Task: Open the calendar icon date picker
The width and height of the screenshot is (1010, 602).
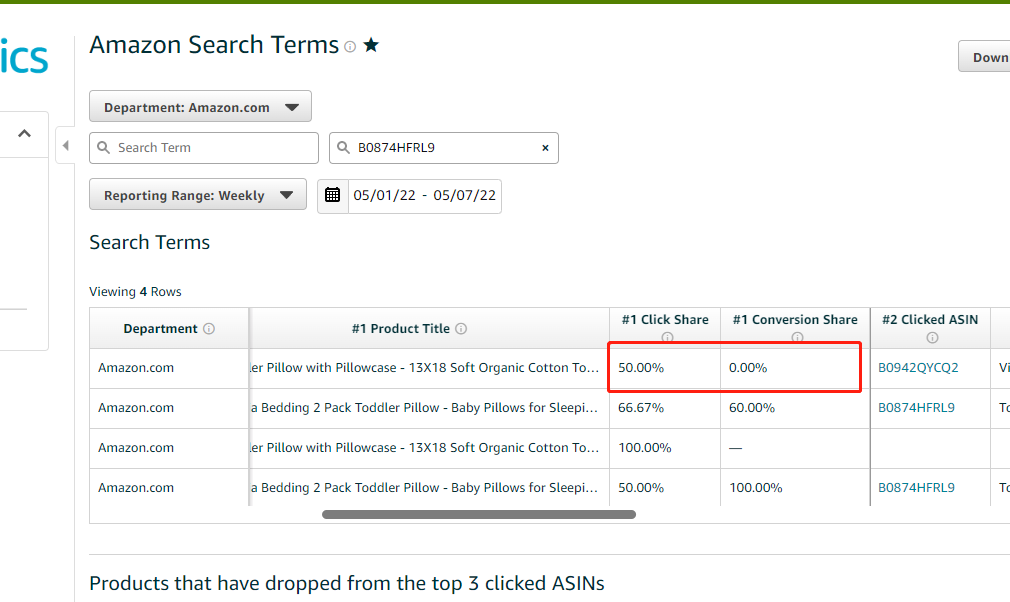Action: [x=332, y=195]
